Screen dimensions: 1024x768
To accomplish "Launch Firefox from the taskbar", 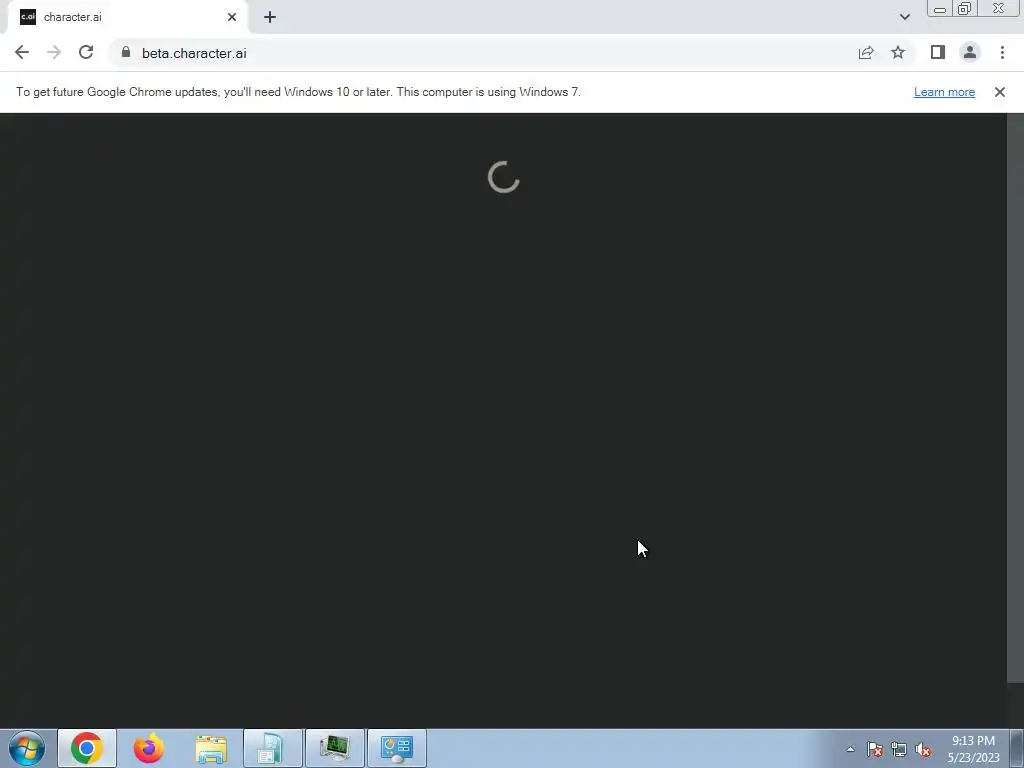I will click(149, 748).
